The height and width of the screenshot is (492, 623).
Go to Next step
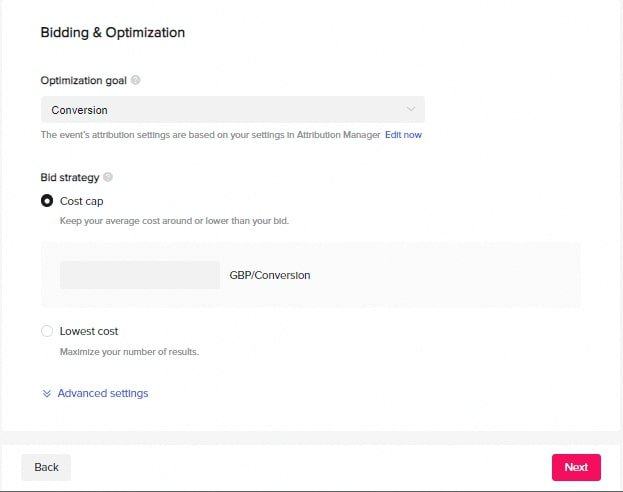[x=576, y=467]
